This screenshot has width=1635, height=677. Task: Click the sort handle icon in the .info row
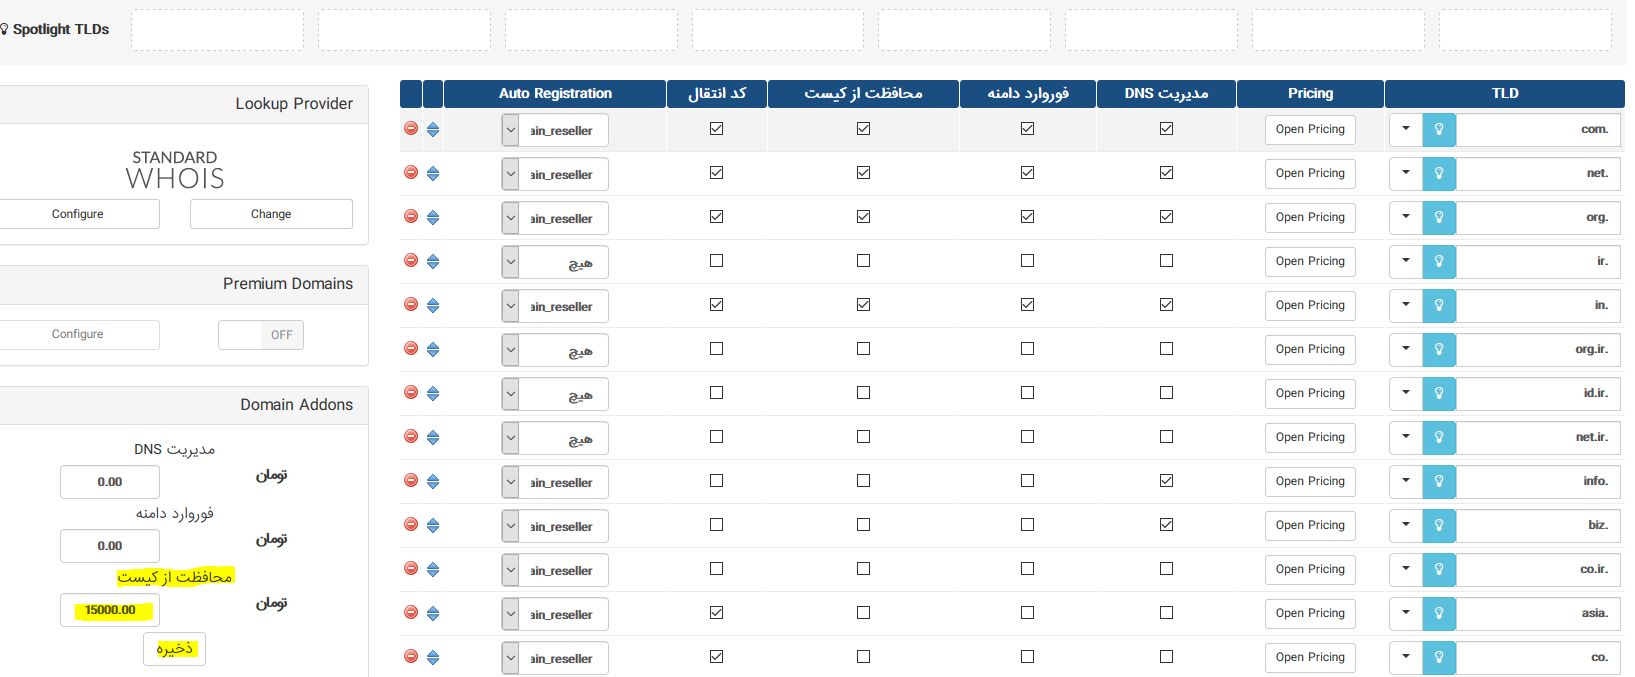click(433, 481)
